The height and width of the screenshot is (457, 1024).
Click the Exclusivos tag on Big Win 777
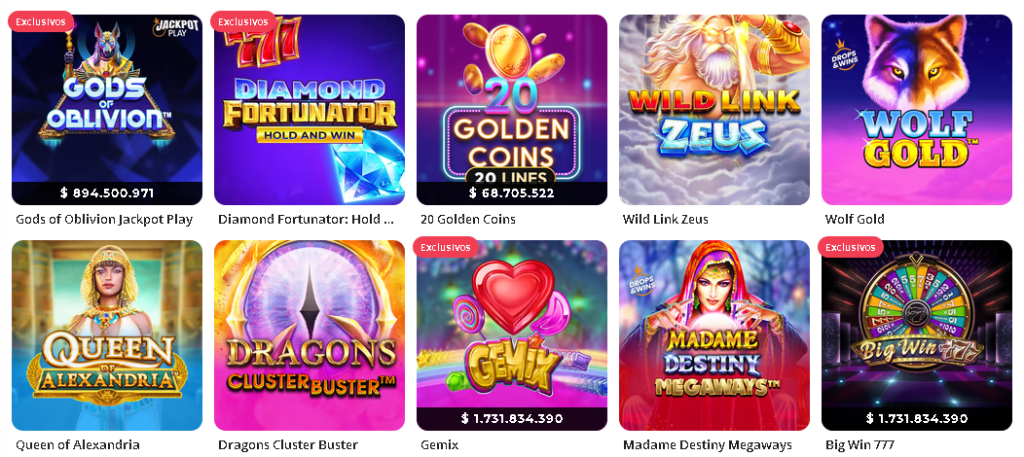click(850, 247)
